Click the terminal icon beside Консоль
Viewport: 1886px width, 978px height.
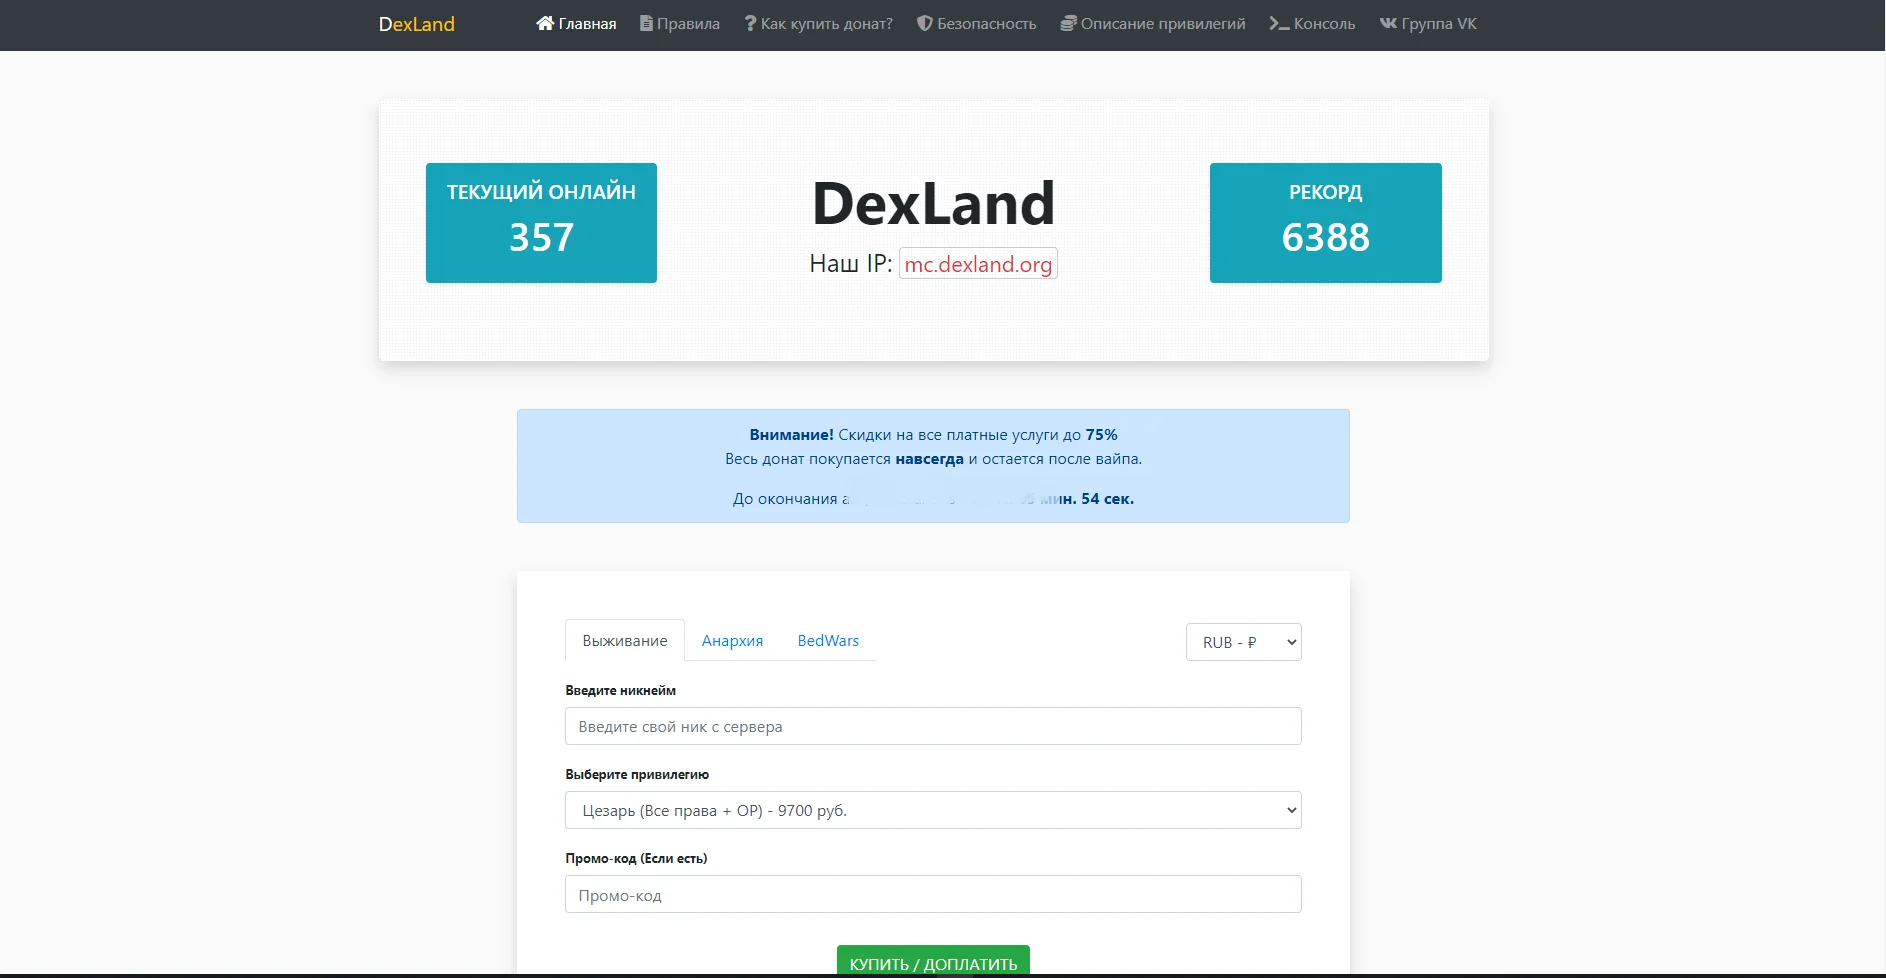pyautogui.click(x=1279, y=23)
